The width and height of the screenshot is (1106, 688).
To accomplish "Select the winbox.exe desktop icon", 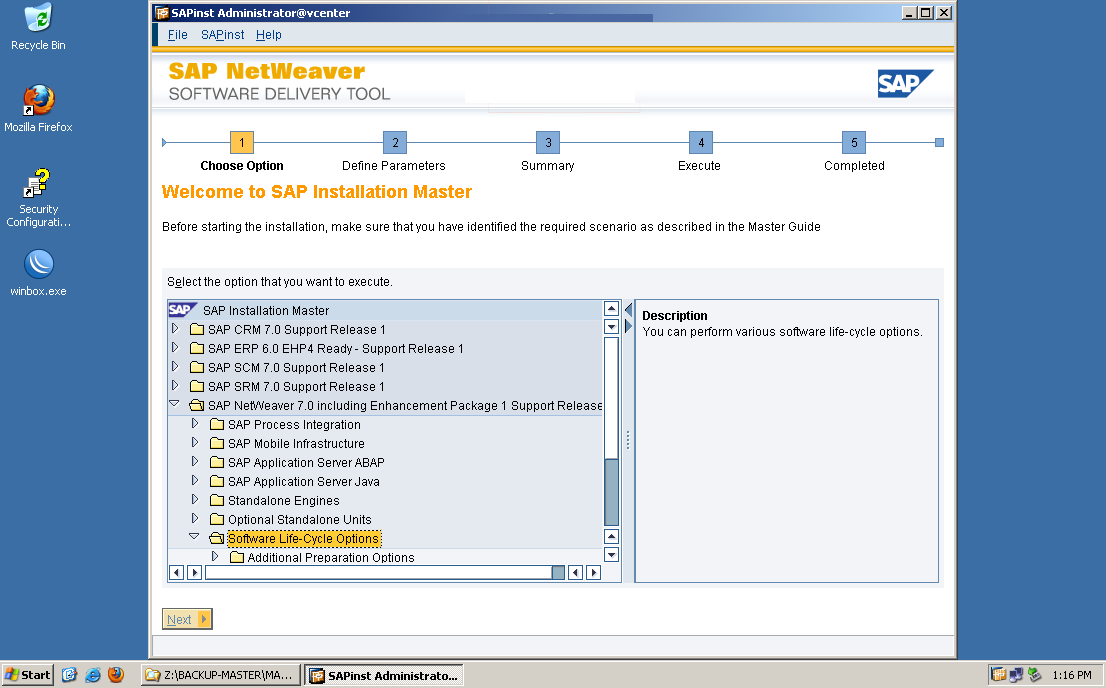I will pos(38,272).
